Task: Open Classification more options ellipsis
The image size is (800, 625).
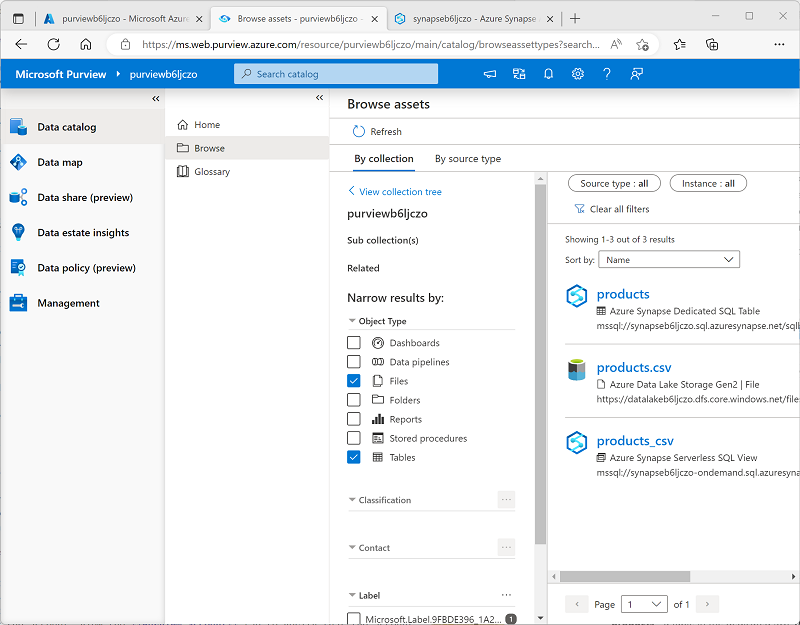Action: click(506, 499)
